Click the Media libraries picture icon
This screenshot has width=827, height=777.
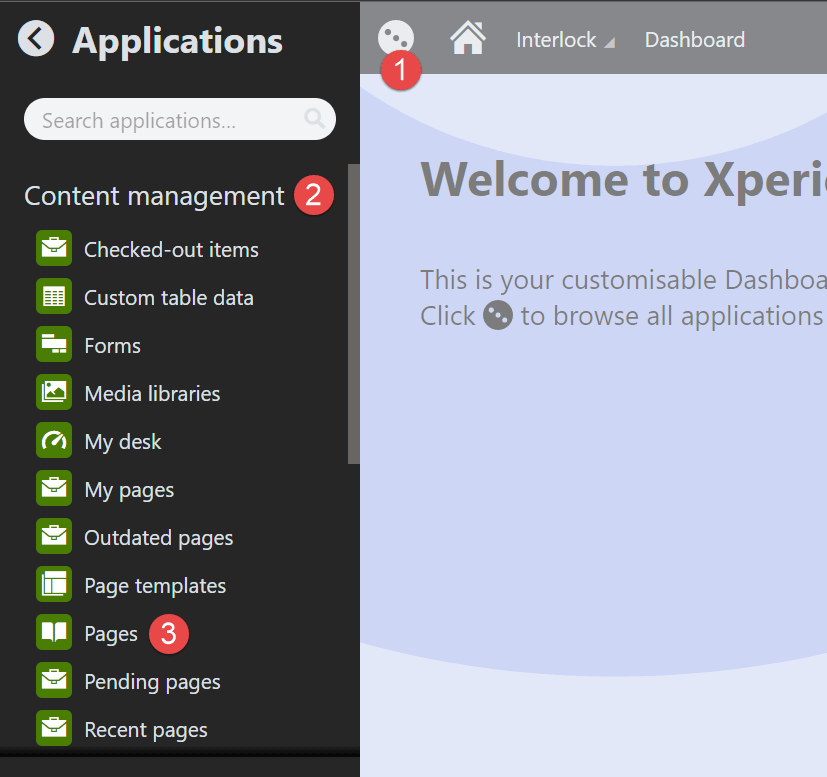click(54, 392)
